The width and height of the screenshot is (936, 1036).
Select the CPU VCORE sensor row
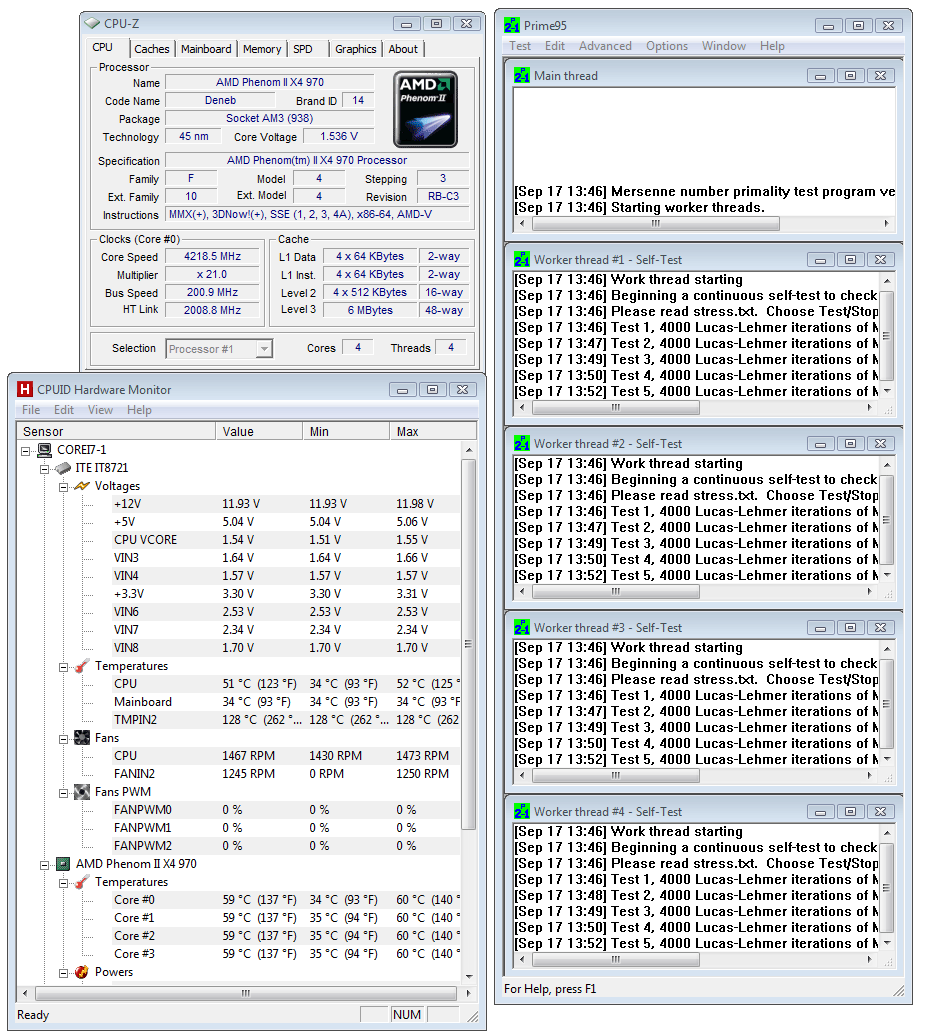(145, 540)
